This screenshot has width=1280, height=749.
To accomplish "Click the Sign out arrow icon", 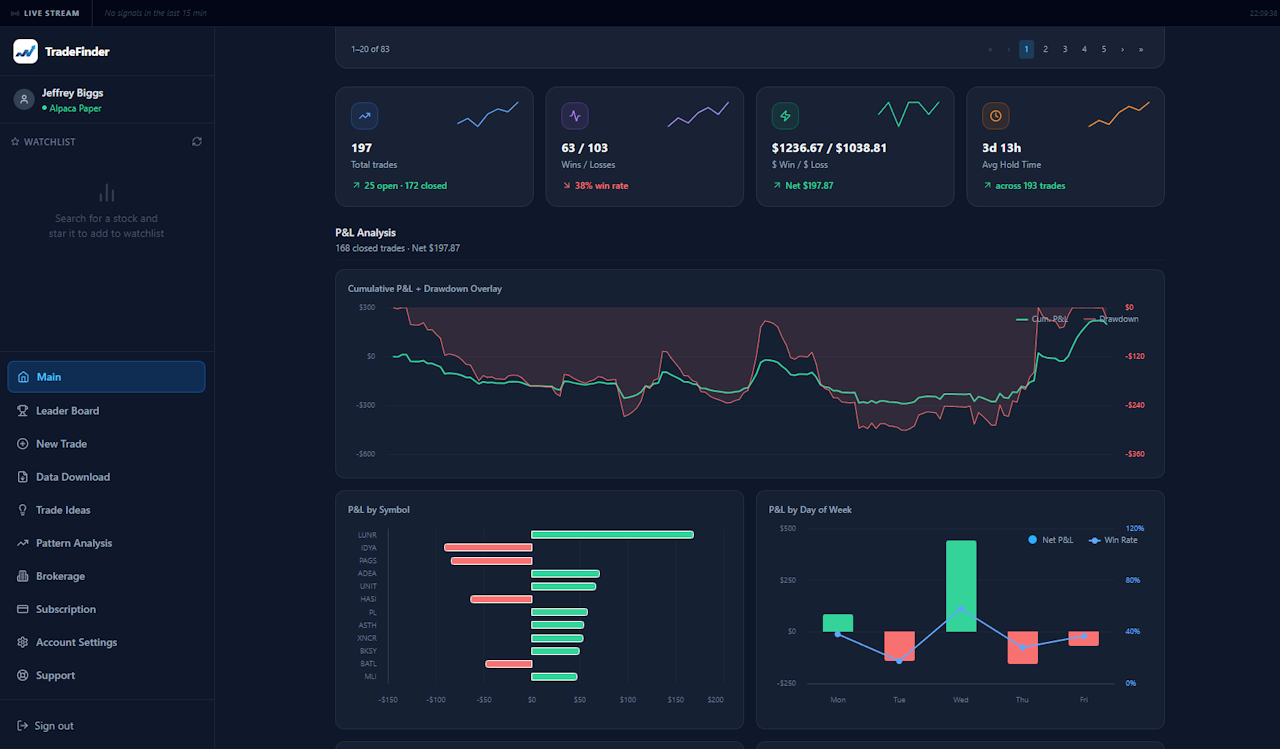I will [x=23, y=726].
